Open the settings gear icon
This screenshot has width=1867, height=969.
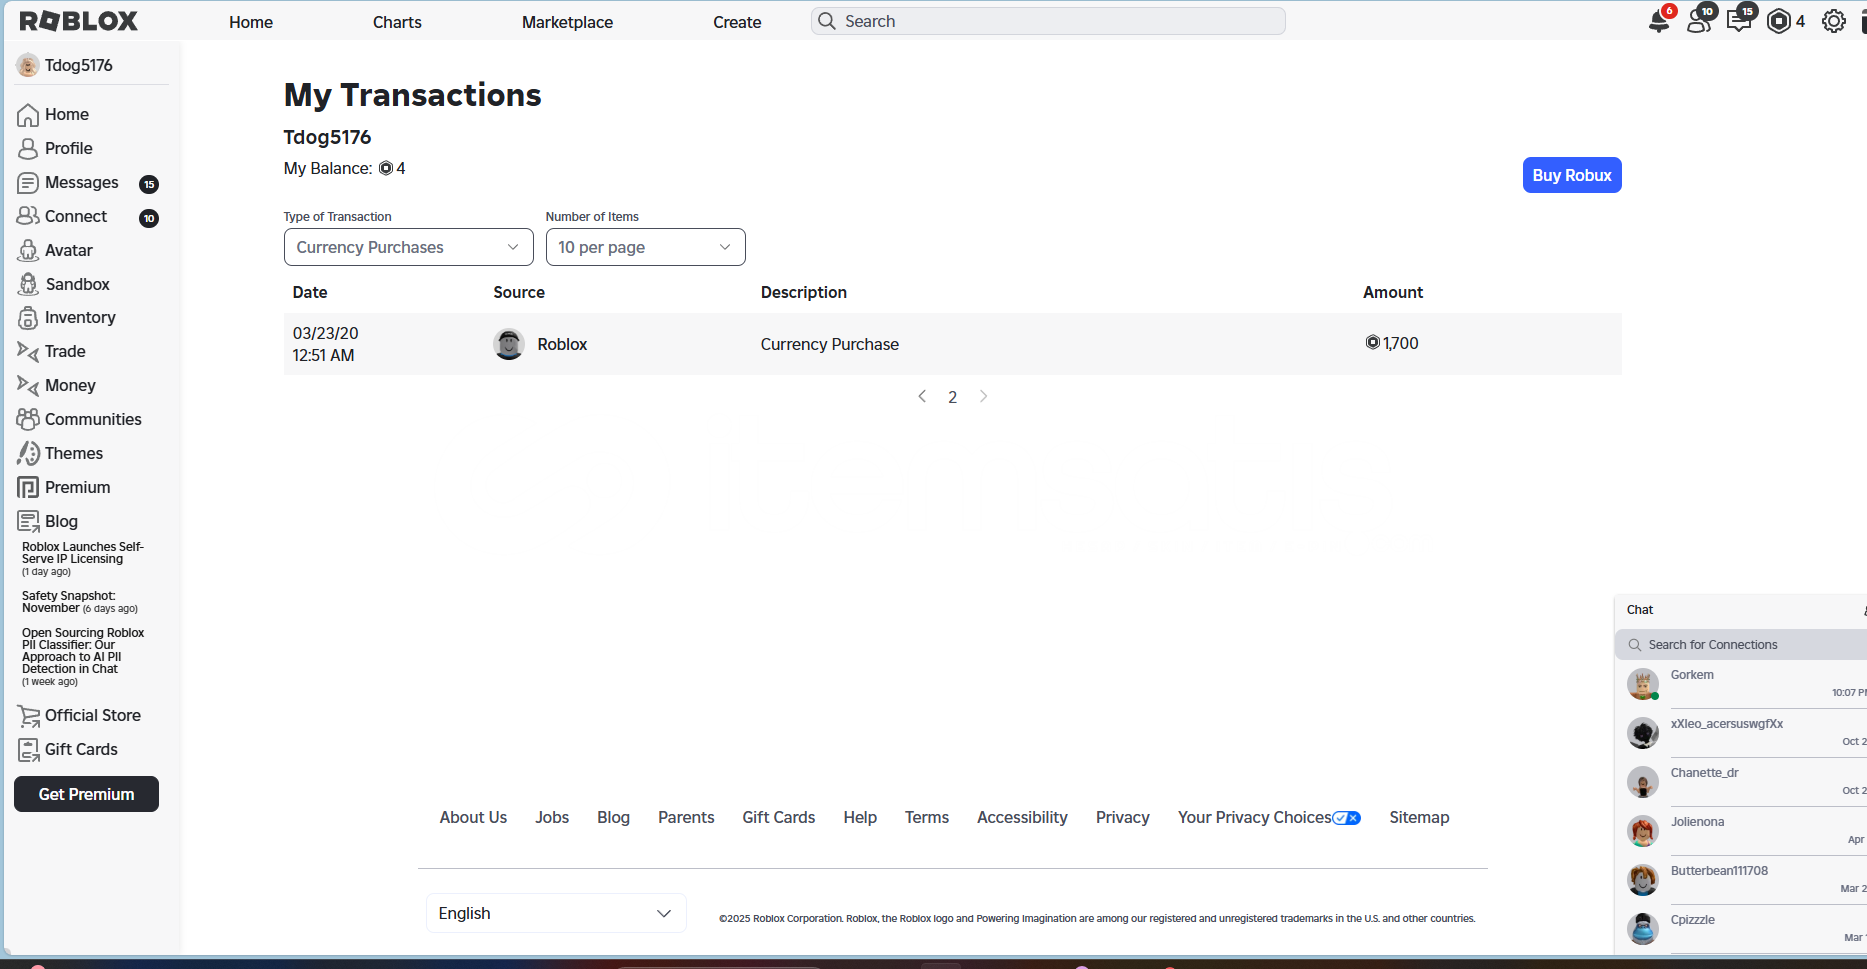[1833, 21]
